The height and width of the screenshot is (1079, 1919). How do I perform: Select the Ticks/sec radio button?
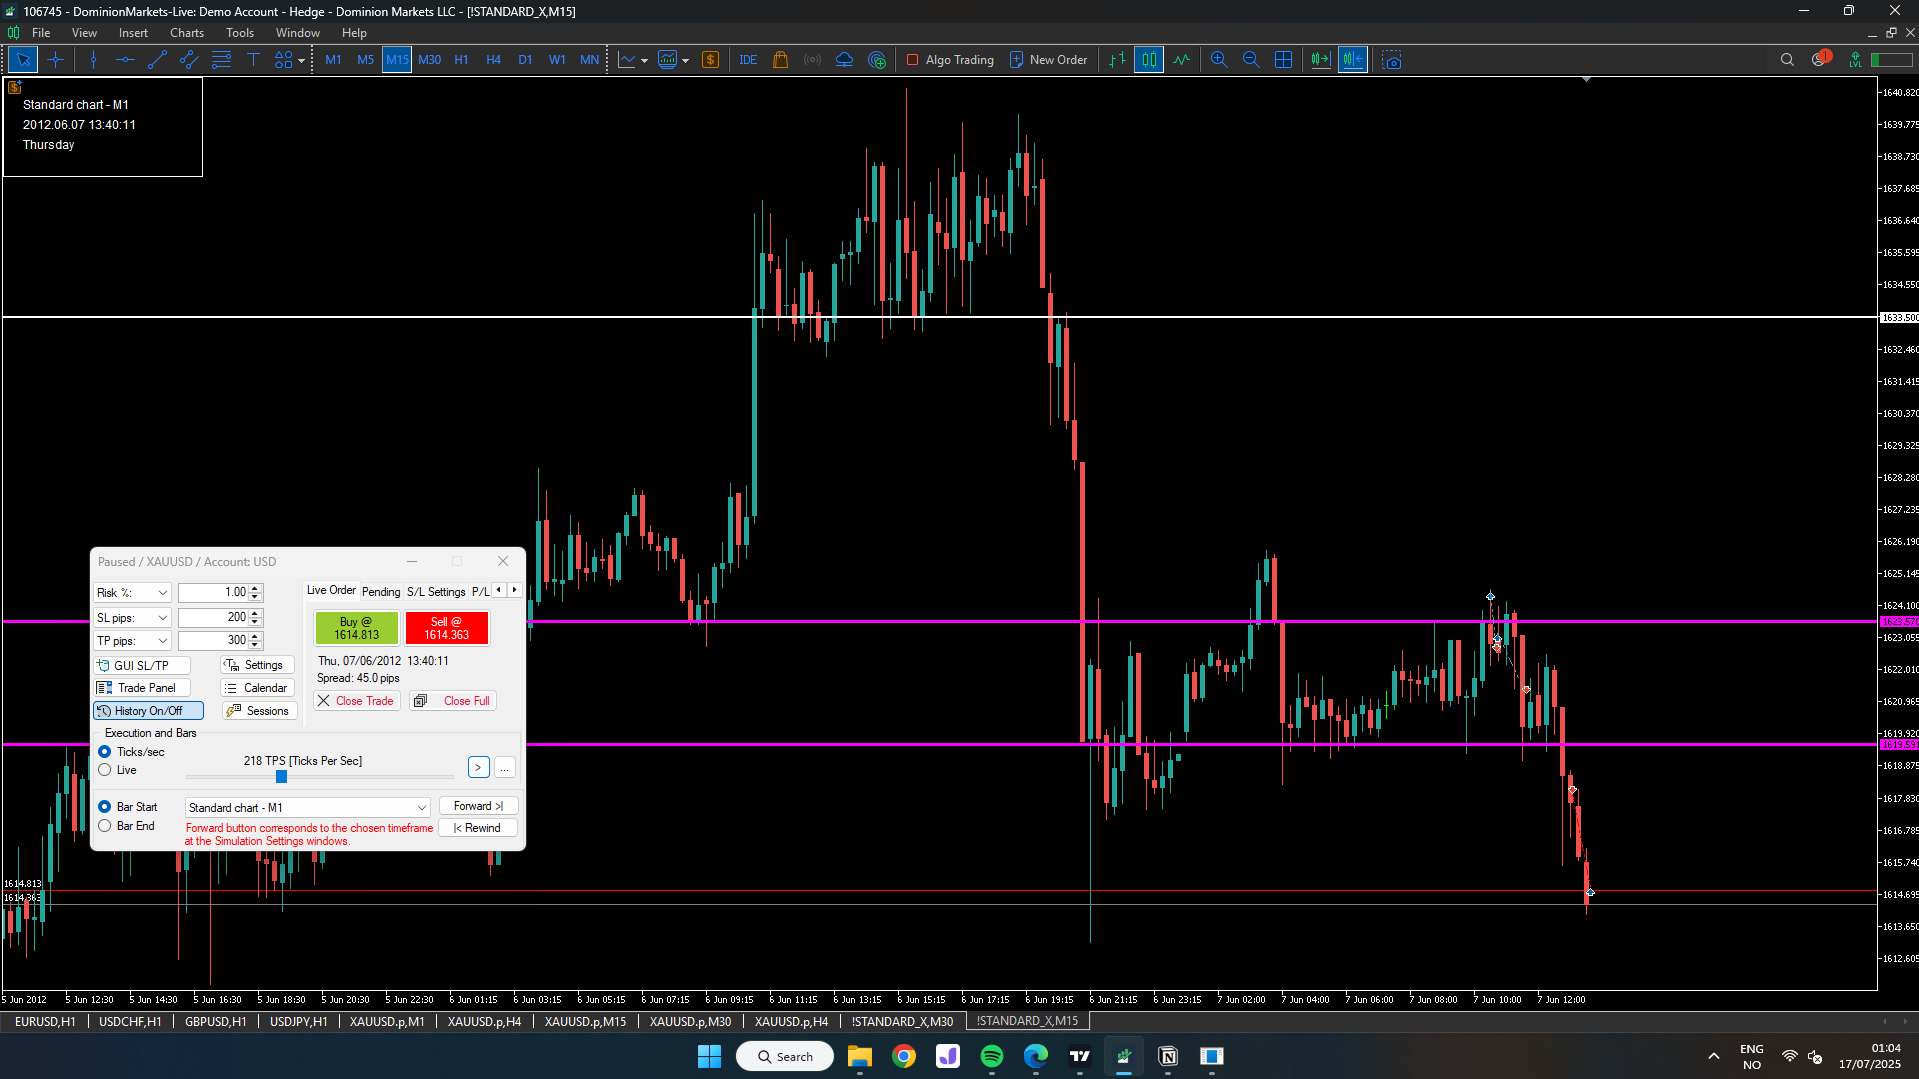(x=105, y=752)
